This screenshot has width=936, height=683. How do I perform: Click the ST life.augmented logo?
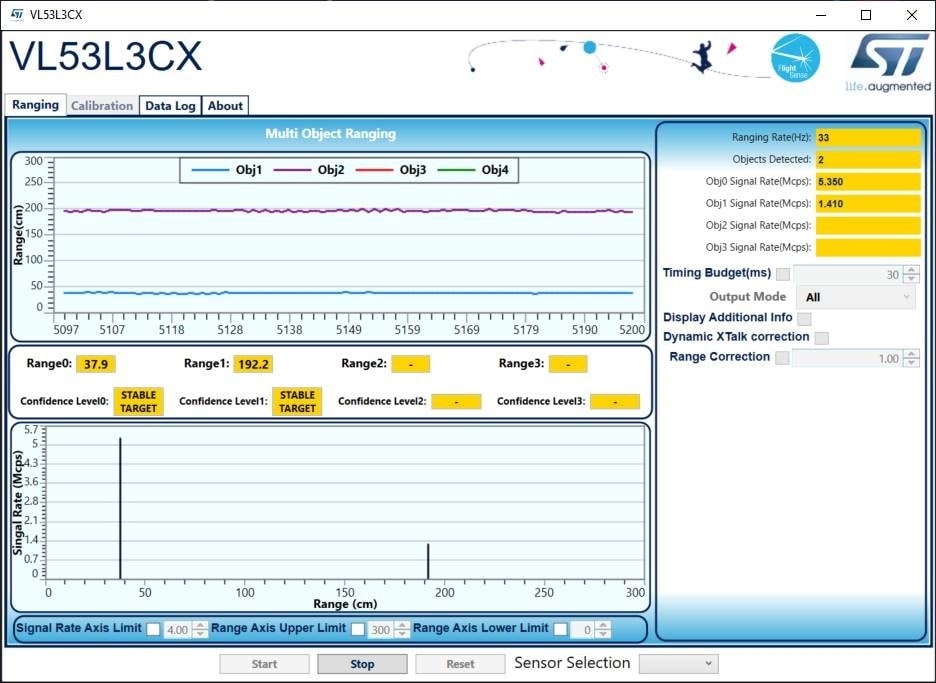click(x=887, y=63)
